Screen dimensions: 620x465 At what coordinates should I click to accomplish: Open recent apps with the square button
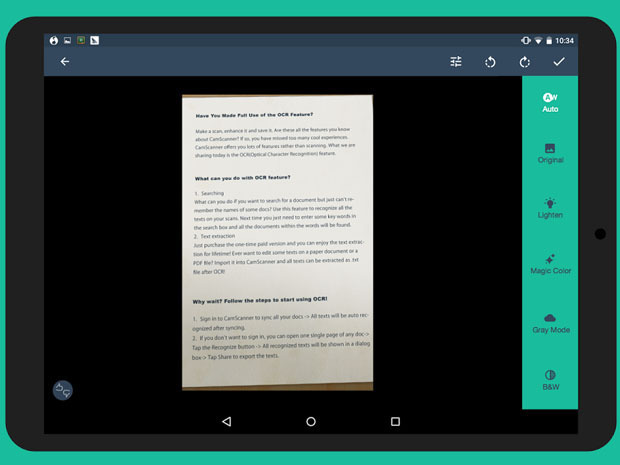coord(395,422)
